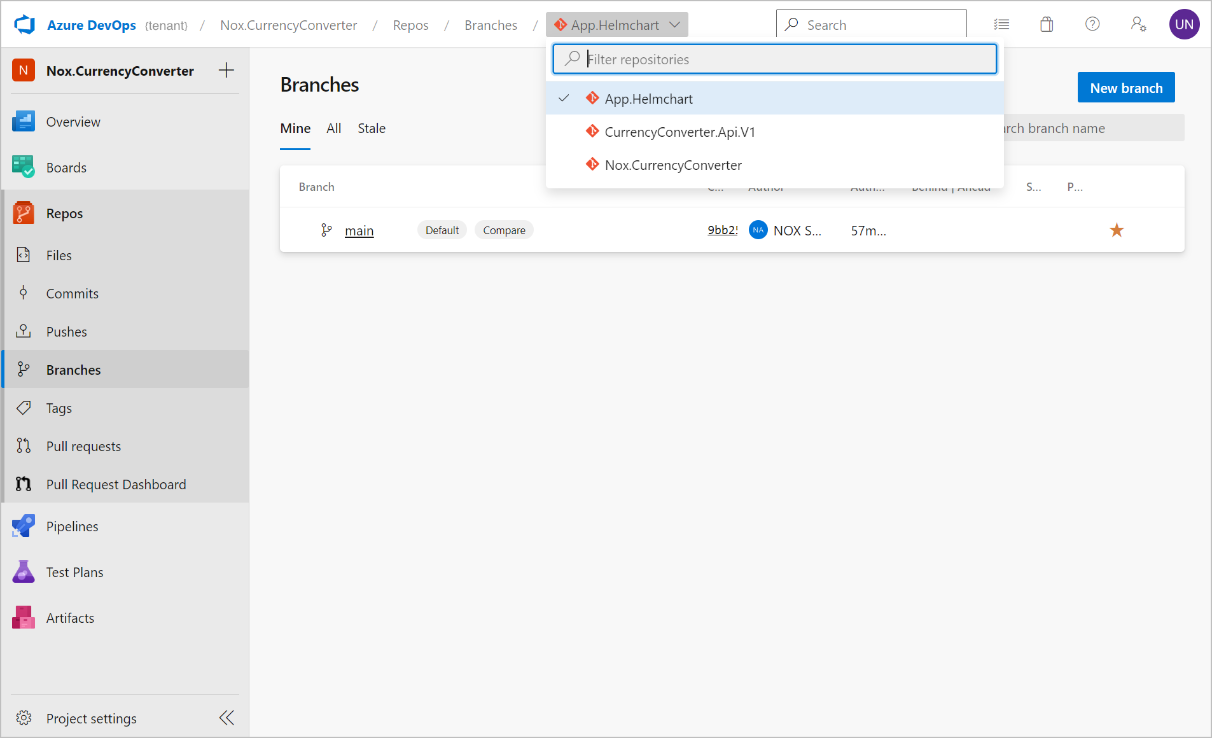The width and height of the screenshot is (1212, 738).
Task: Click the 57m authored time cell
Action: 868,230
